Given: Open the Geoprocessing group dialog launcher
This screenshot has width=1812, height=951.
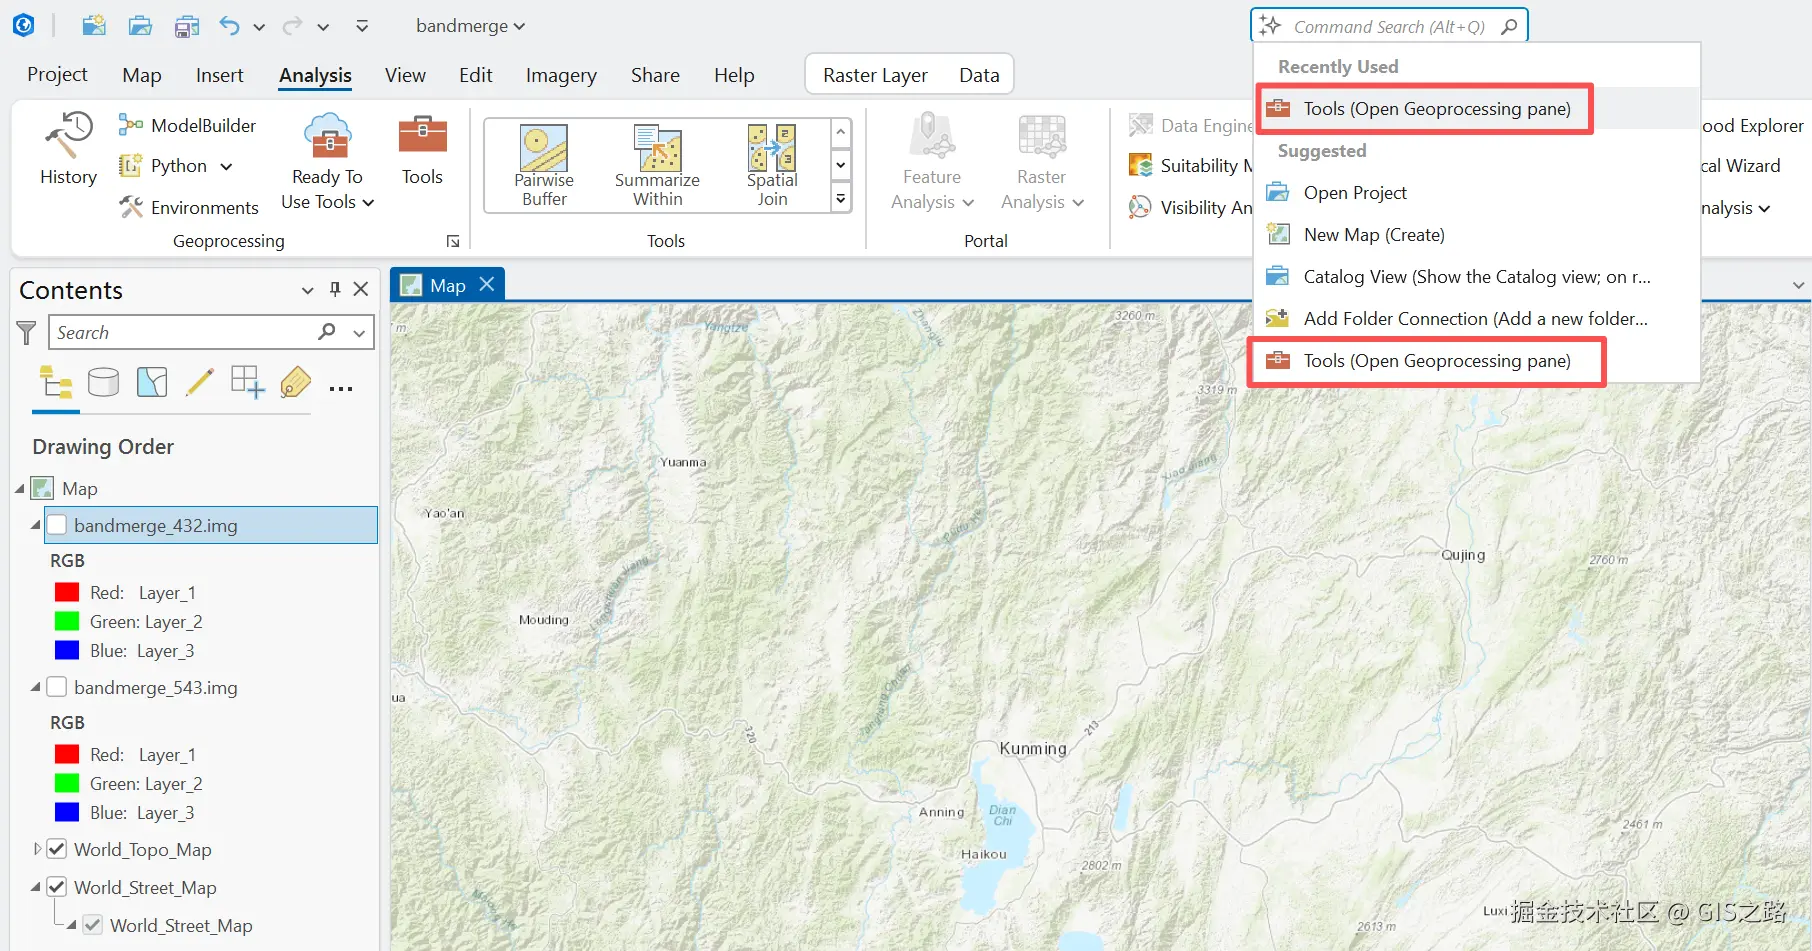Looking at the screenshot, I should pos(453,241).
